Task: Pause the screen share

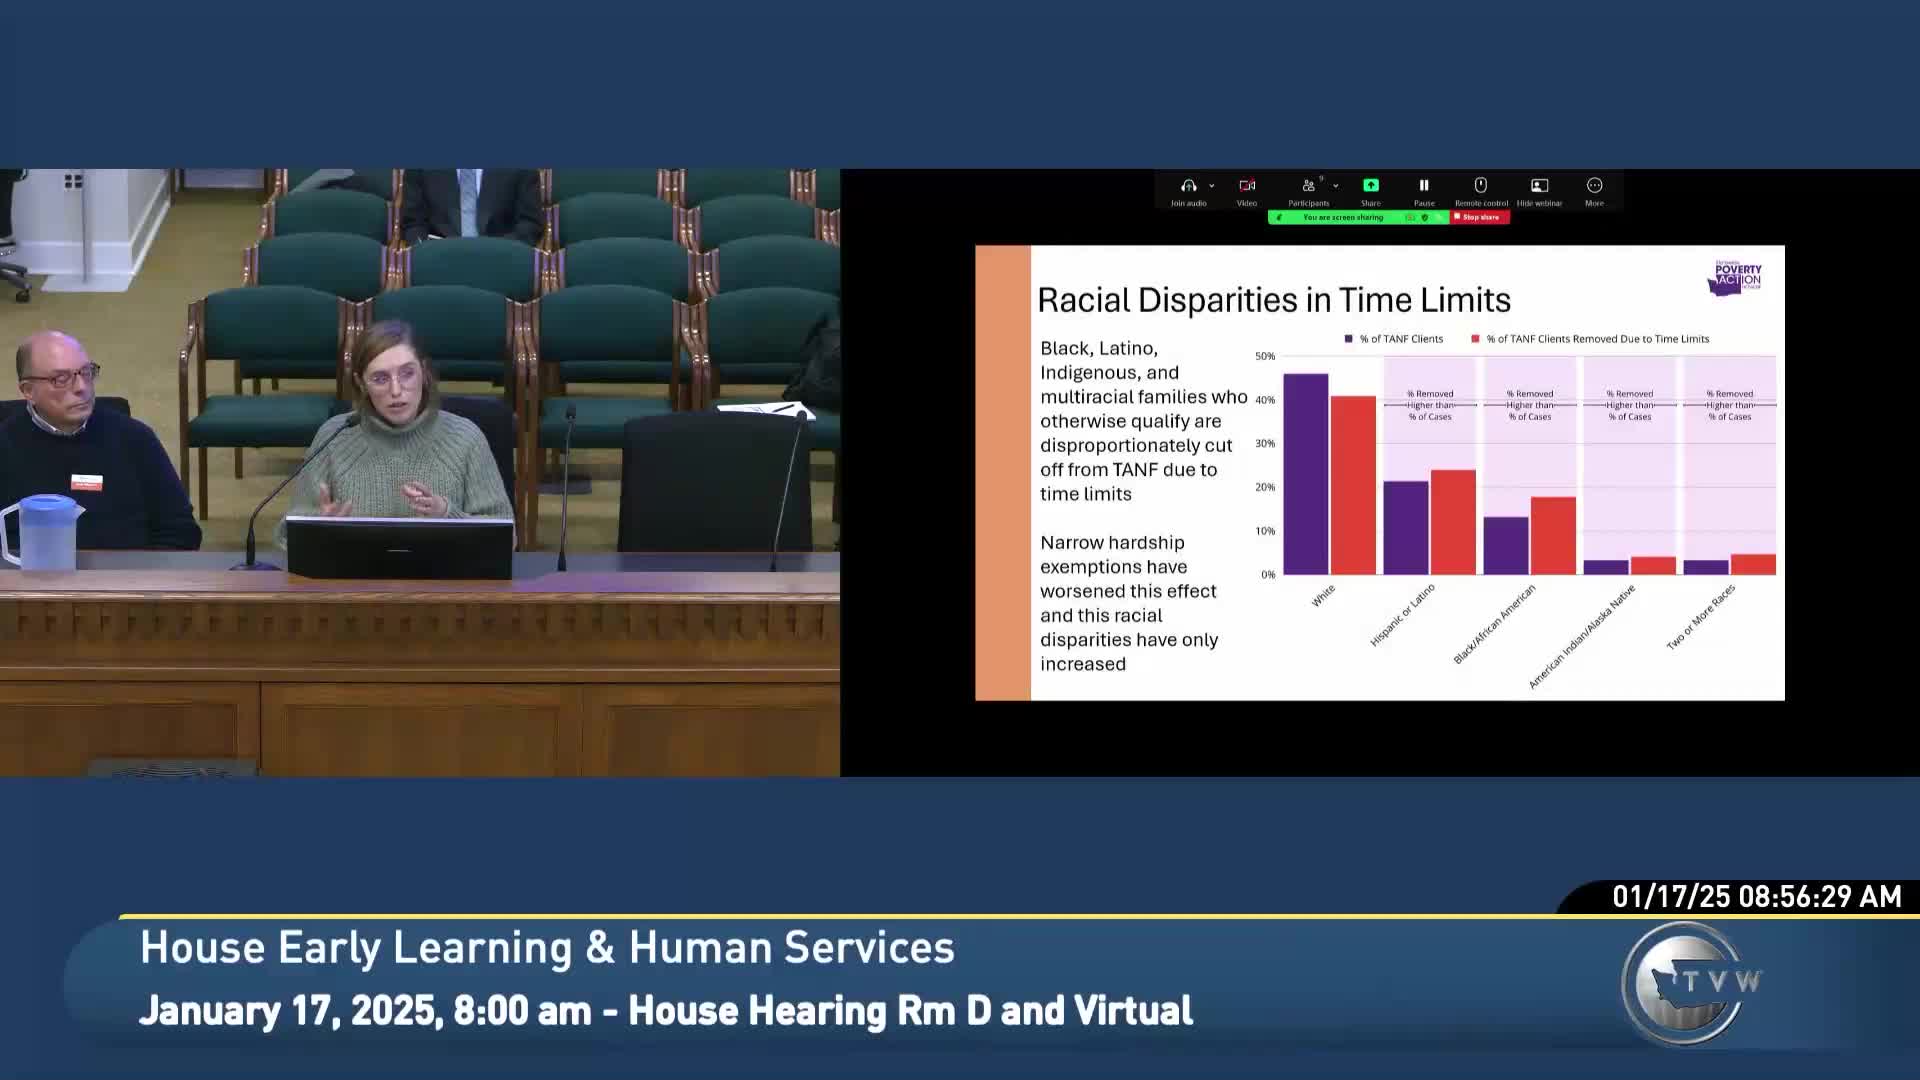Action: (x=1424, y=186)
